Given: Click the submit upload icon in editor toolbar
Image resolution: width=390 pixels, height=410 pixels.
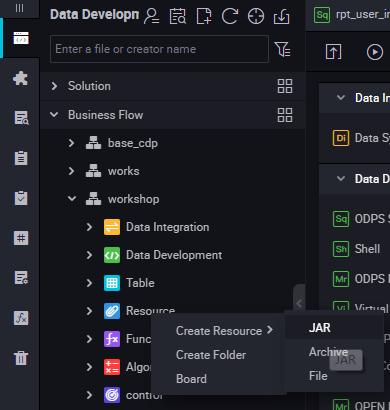Looking at the screenshot, I should (x=333, y=52).
